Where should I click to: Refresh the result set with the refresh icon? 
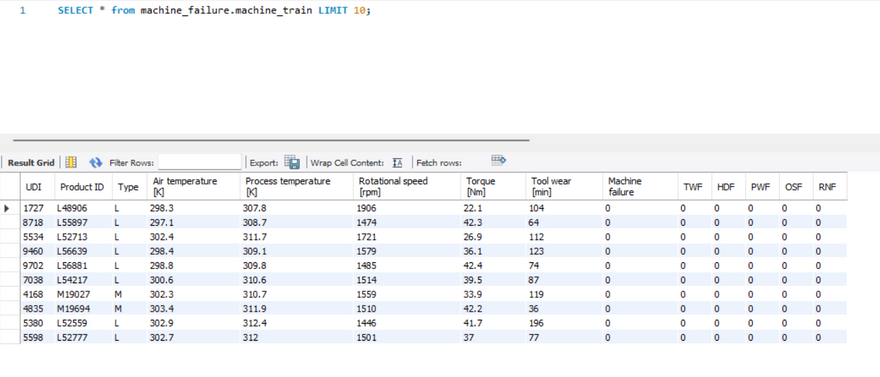pyautogui.click(x=96, y=163)
